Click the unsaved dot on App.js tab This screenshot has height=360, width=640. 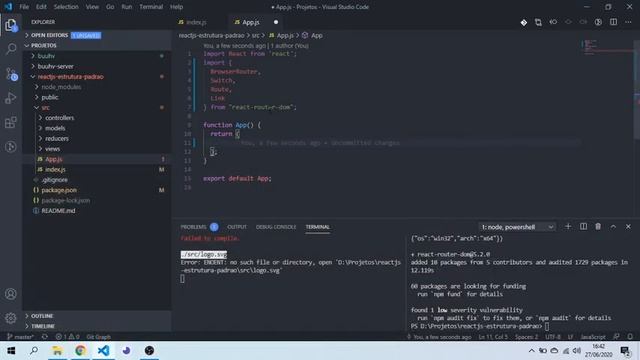coord(276,22)
